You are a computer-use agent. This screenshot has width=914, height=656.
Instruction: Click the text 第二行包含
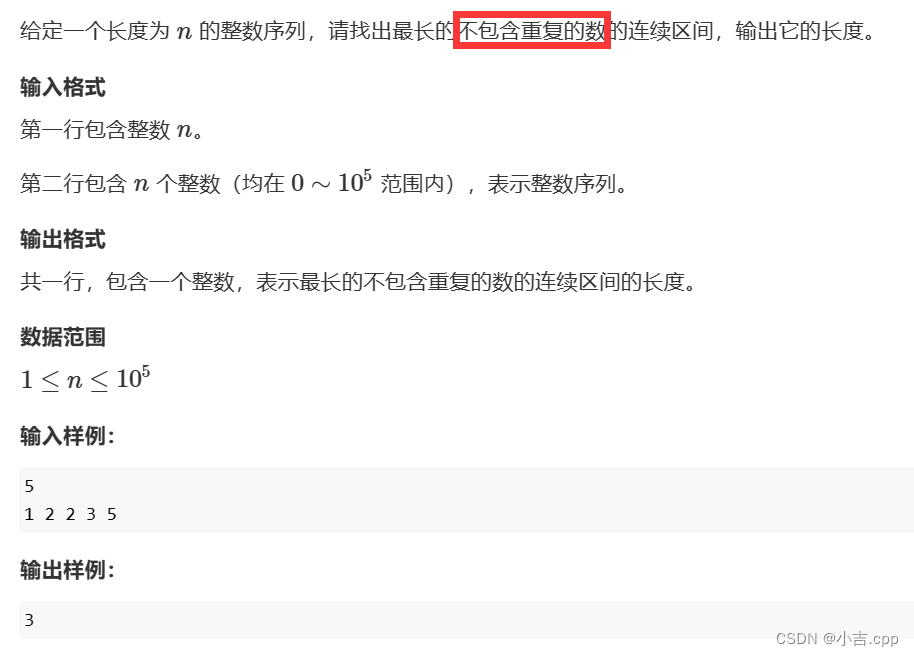tap(73, 184)
